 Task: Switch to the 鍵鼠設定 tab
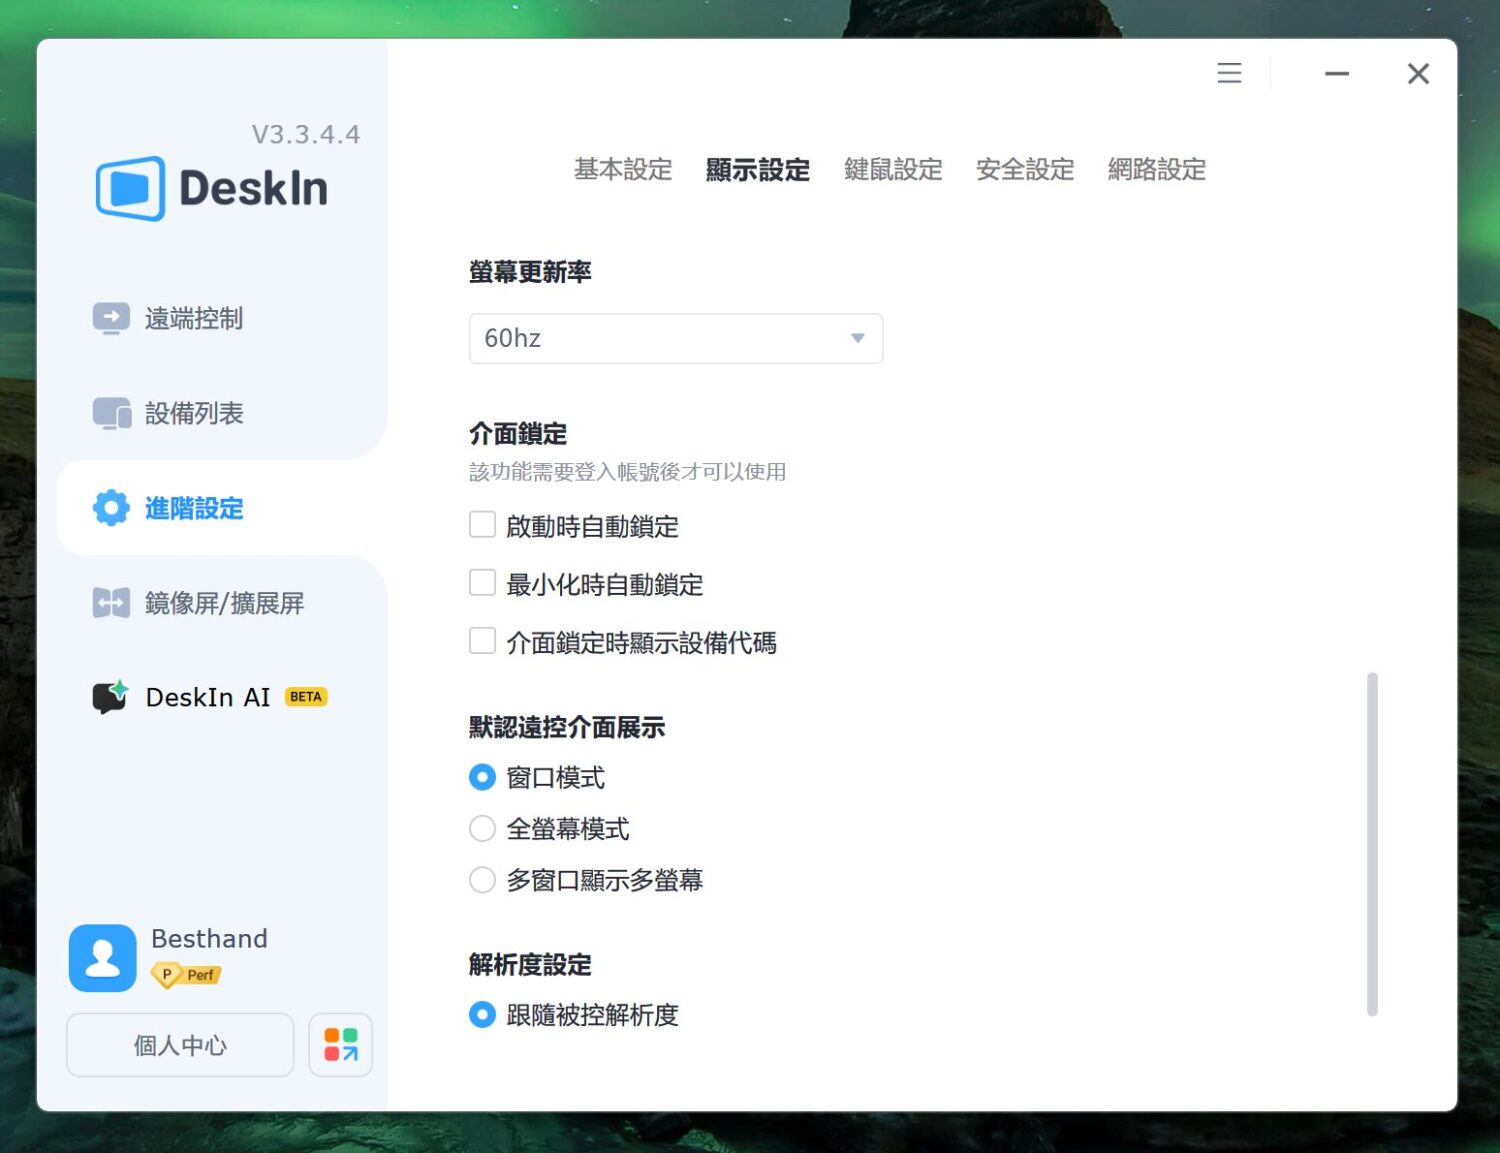[x=893, y=169]
